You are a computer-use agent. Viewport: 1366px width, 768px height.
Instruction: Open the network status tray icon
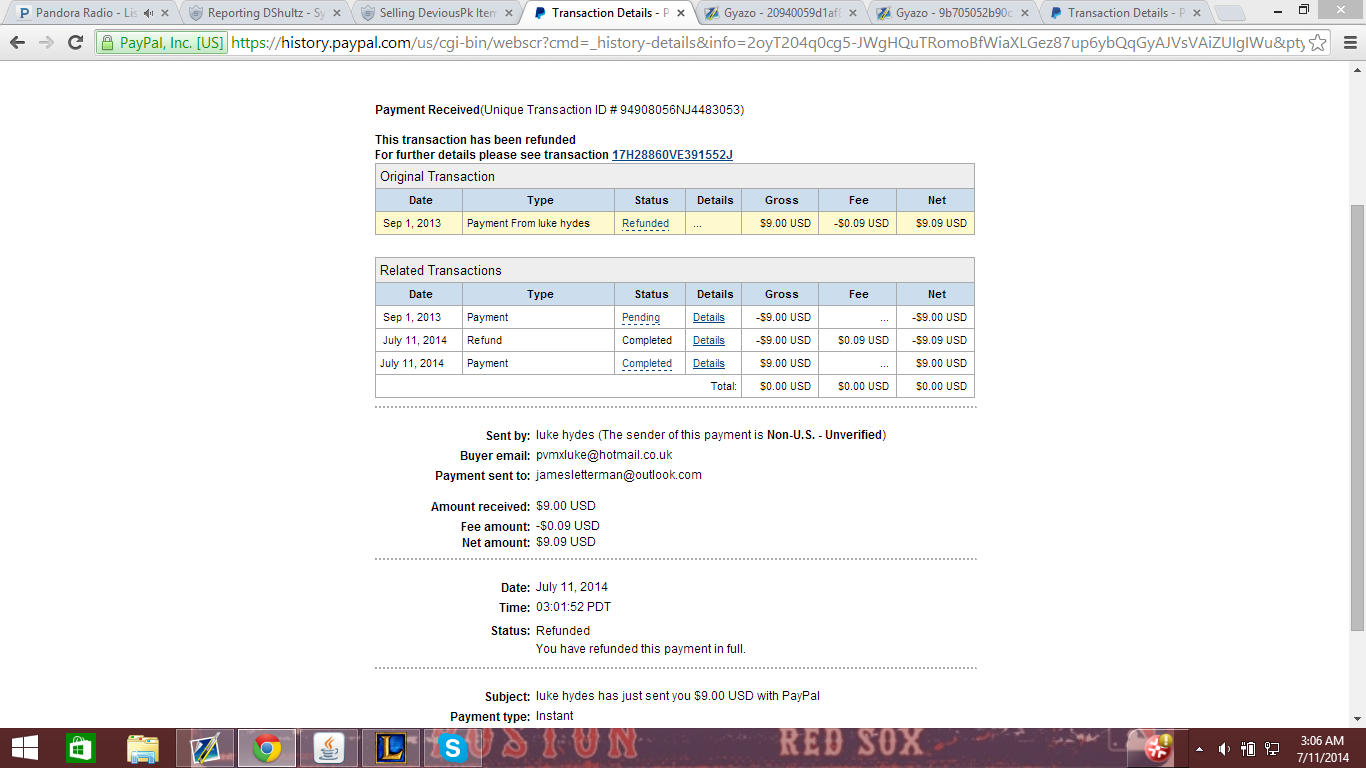1272,748
